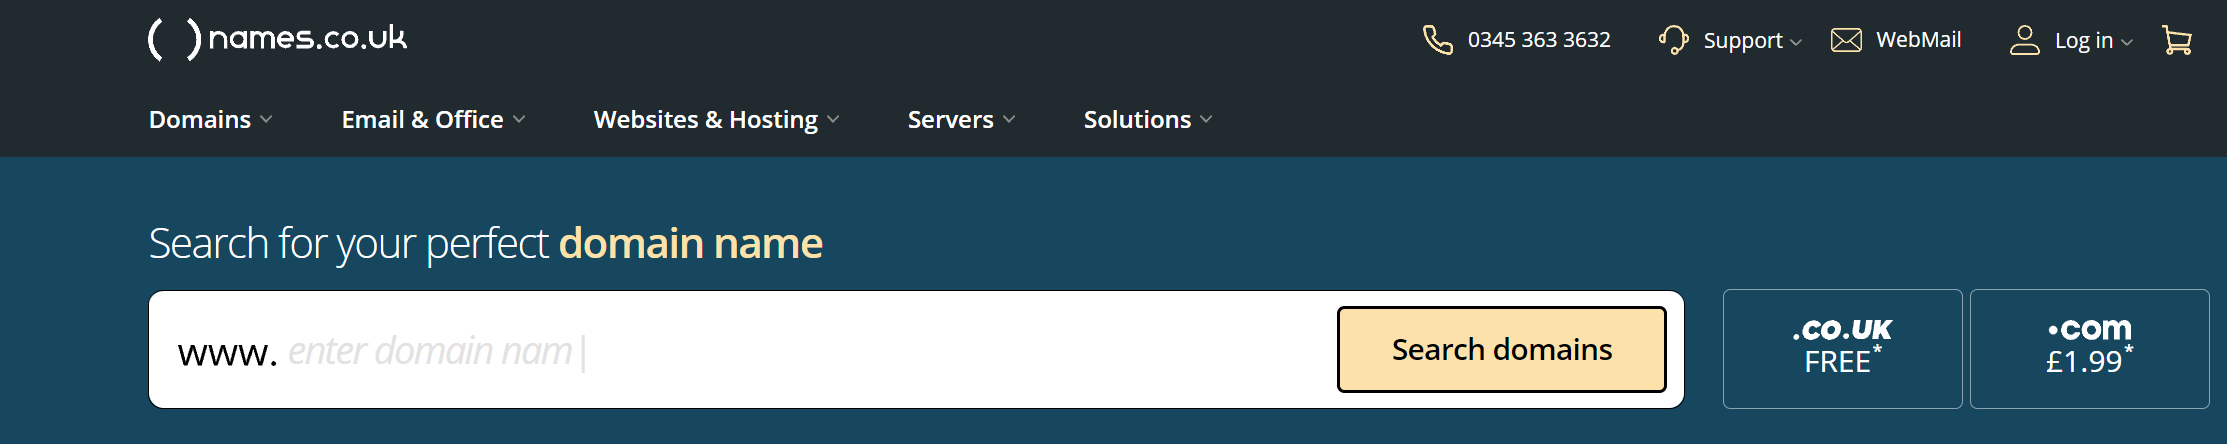Viewport: 2227px width, 444px height.
Task: Open the Solutions menu
Action: 1137,120
